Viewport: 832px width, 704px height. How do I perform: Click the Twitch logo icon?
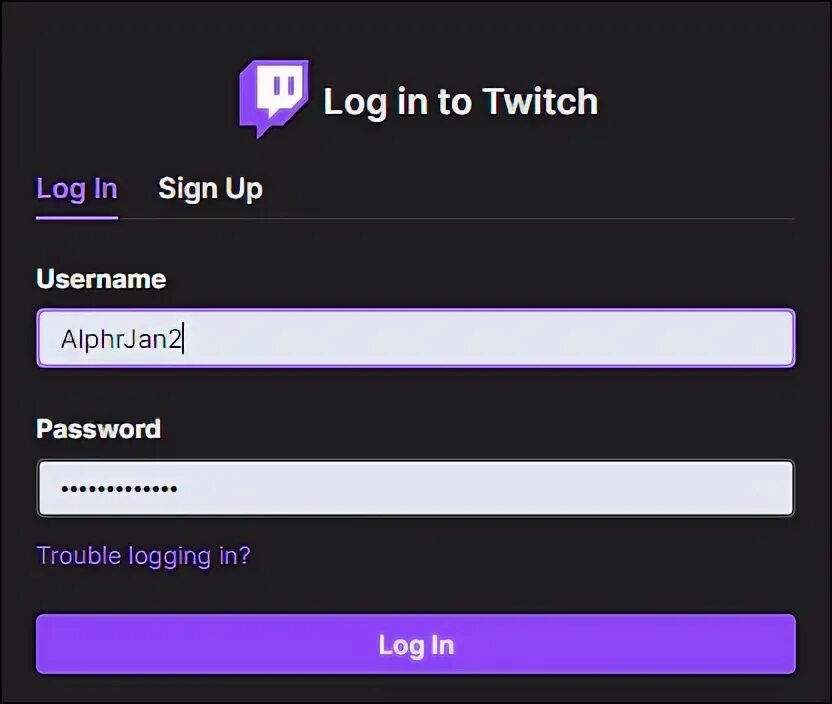click(273, 98)
